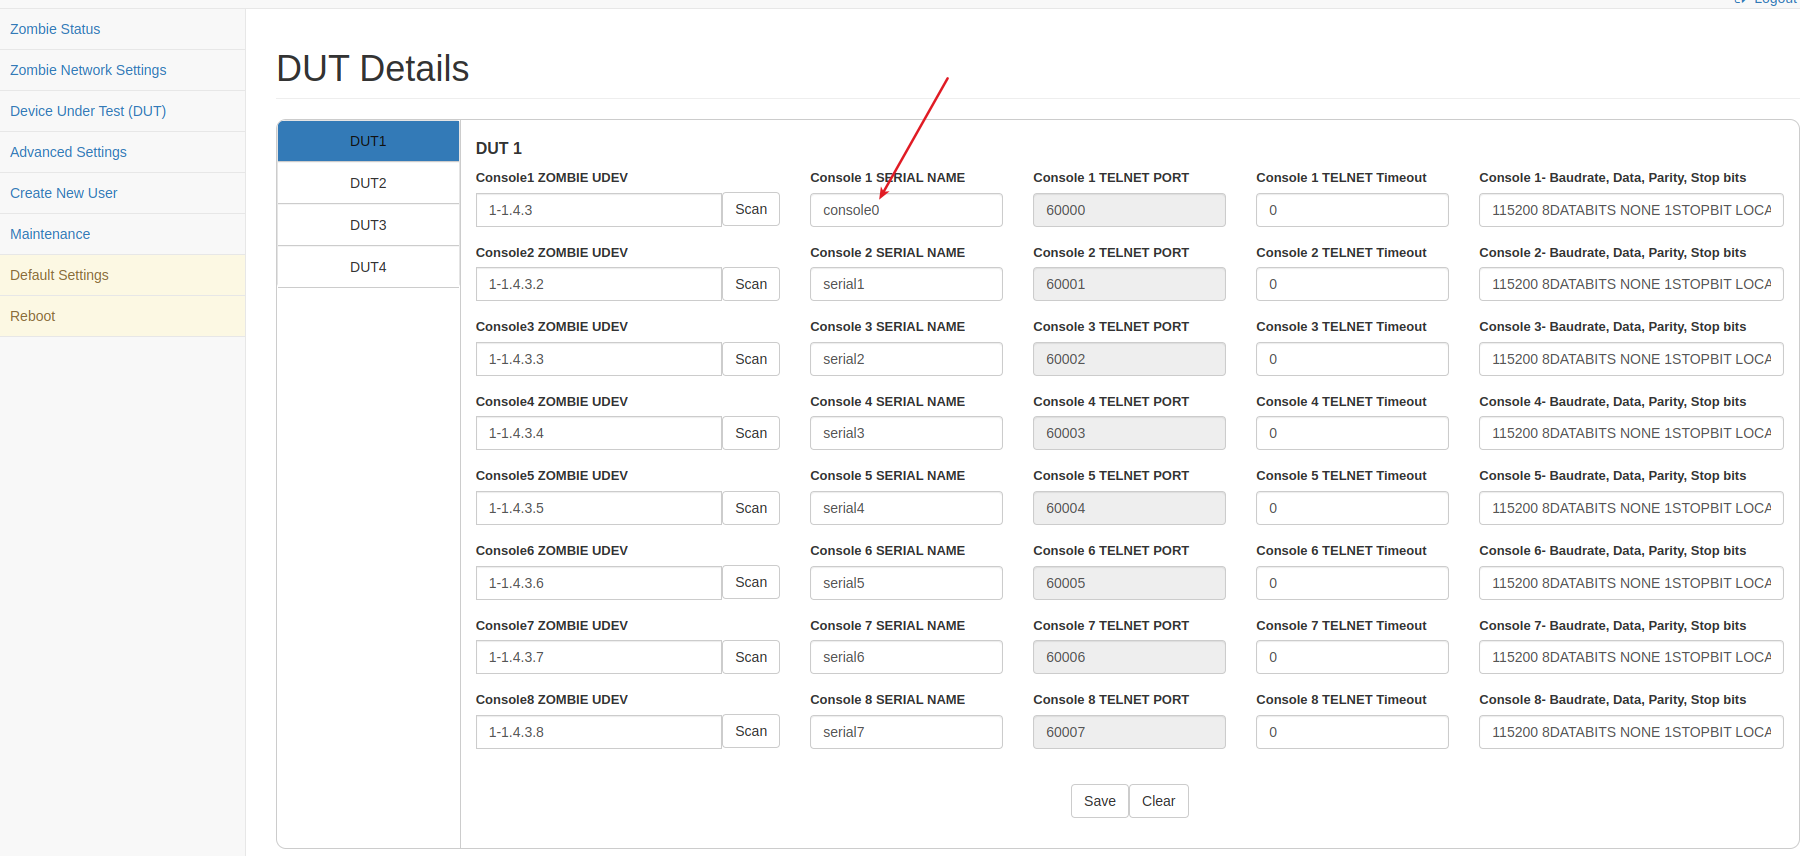Click Console 3 Telnet Timeout field
The width and height of the screenshot is (1800, 856).
click(x=1352, y=359)
